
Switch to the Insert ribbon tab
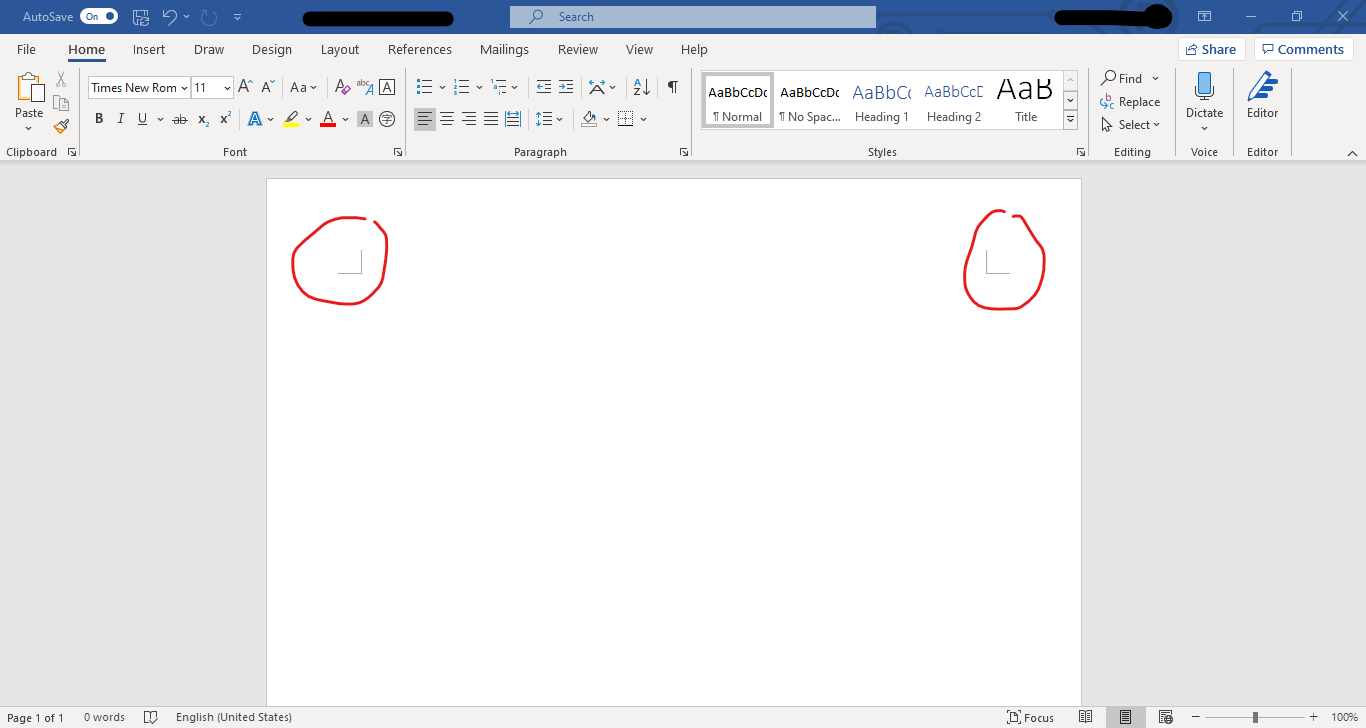(149, 49)
